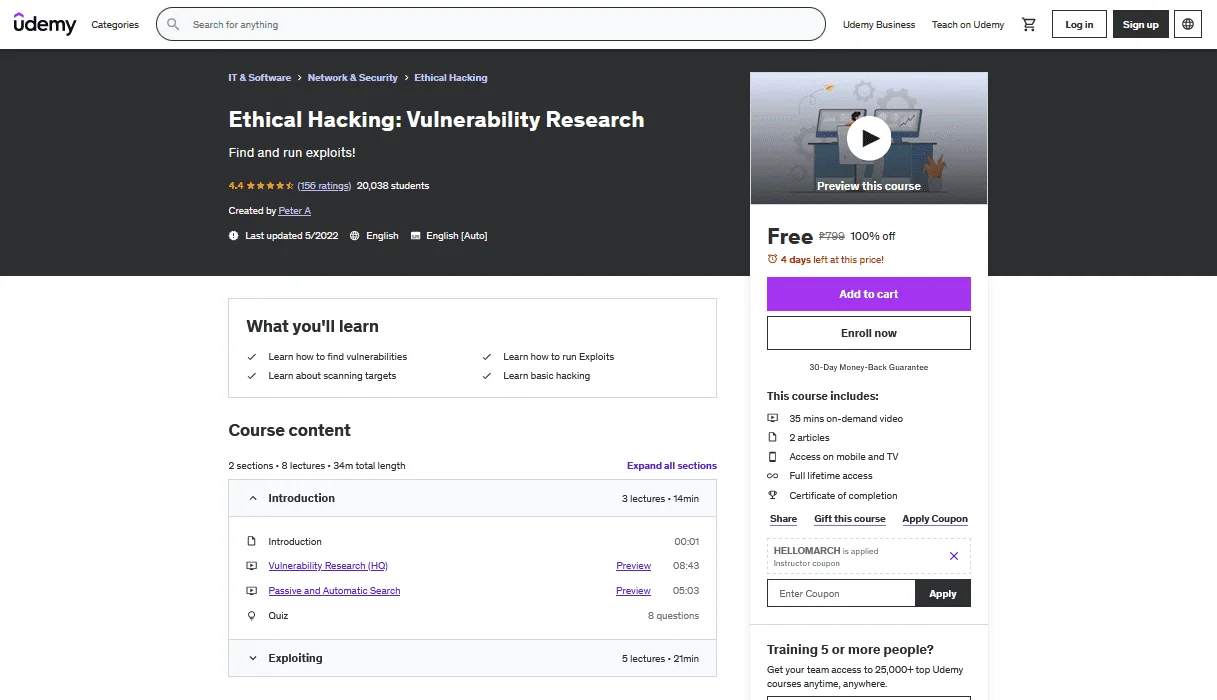The height and width of the screenshot is (700, 1217).
Task: Open Teach on Udemy
Action: 968,24
